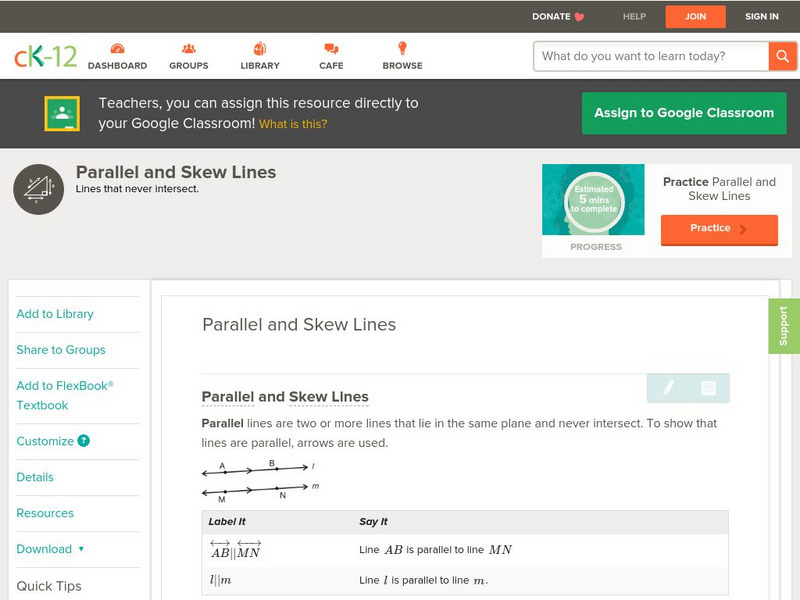Open the Library icon

click(x=260, y=49)
